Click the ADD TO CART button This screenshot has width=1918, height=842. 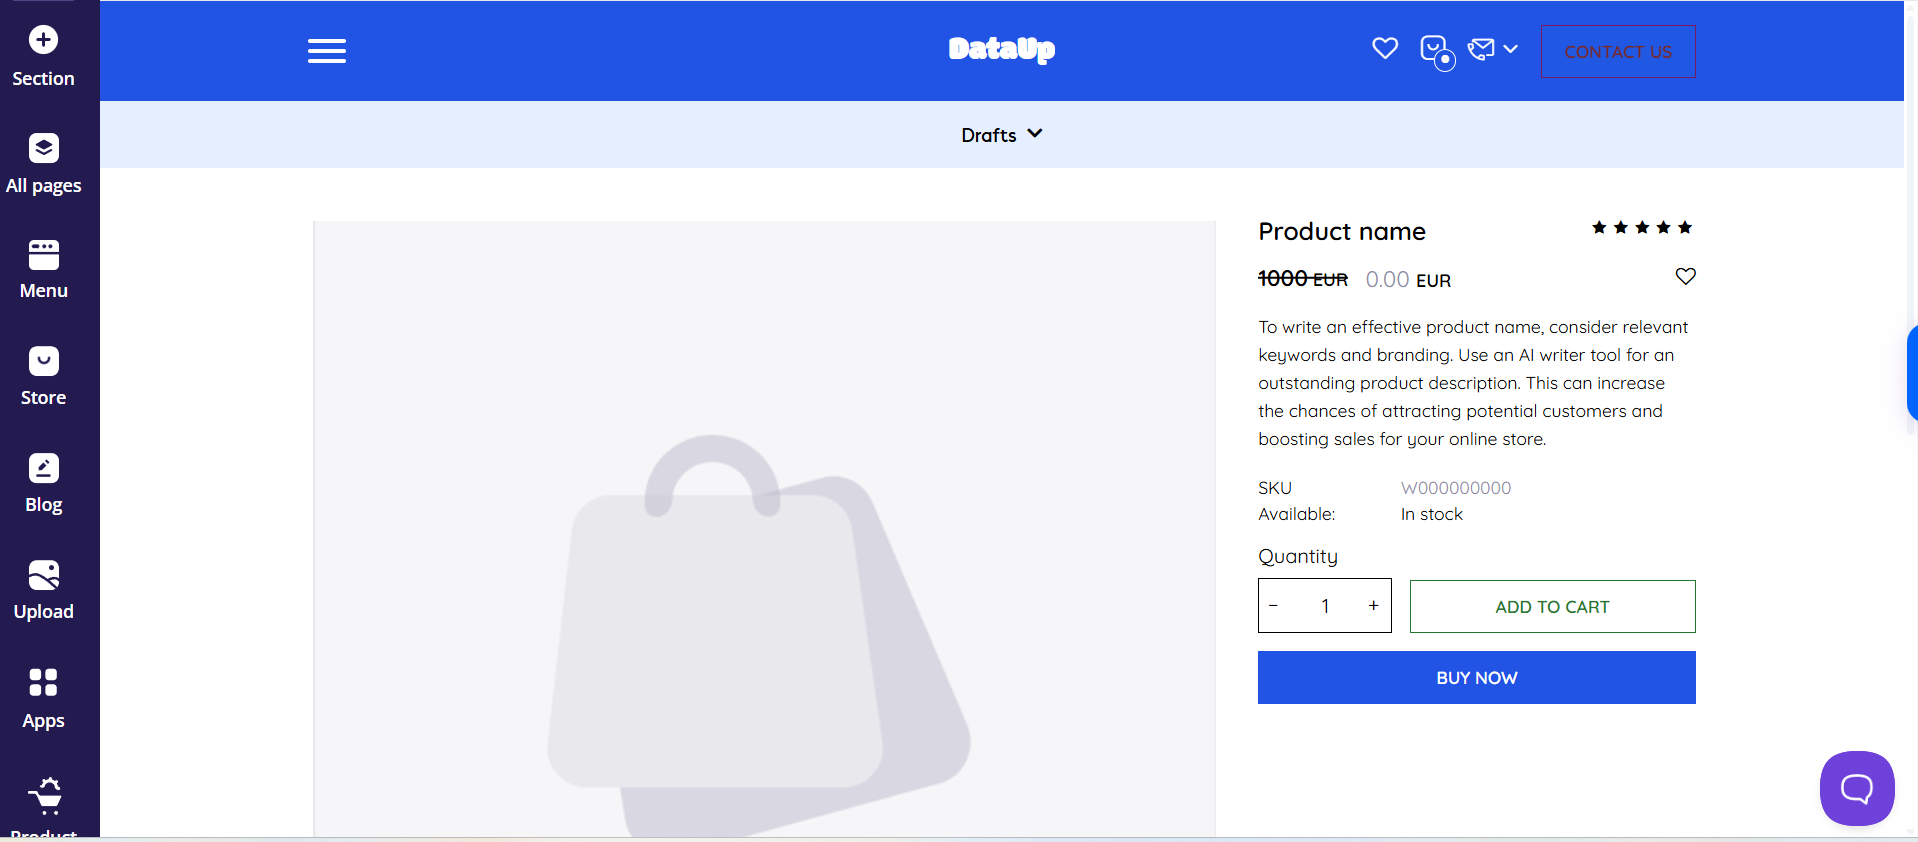[x=1552, y=606]
